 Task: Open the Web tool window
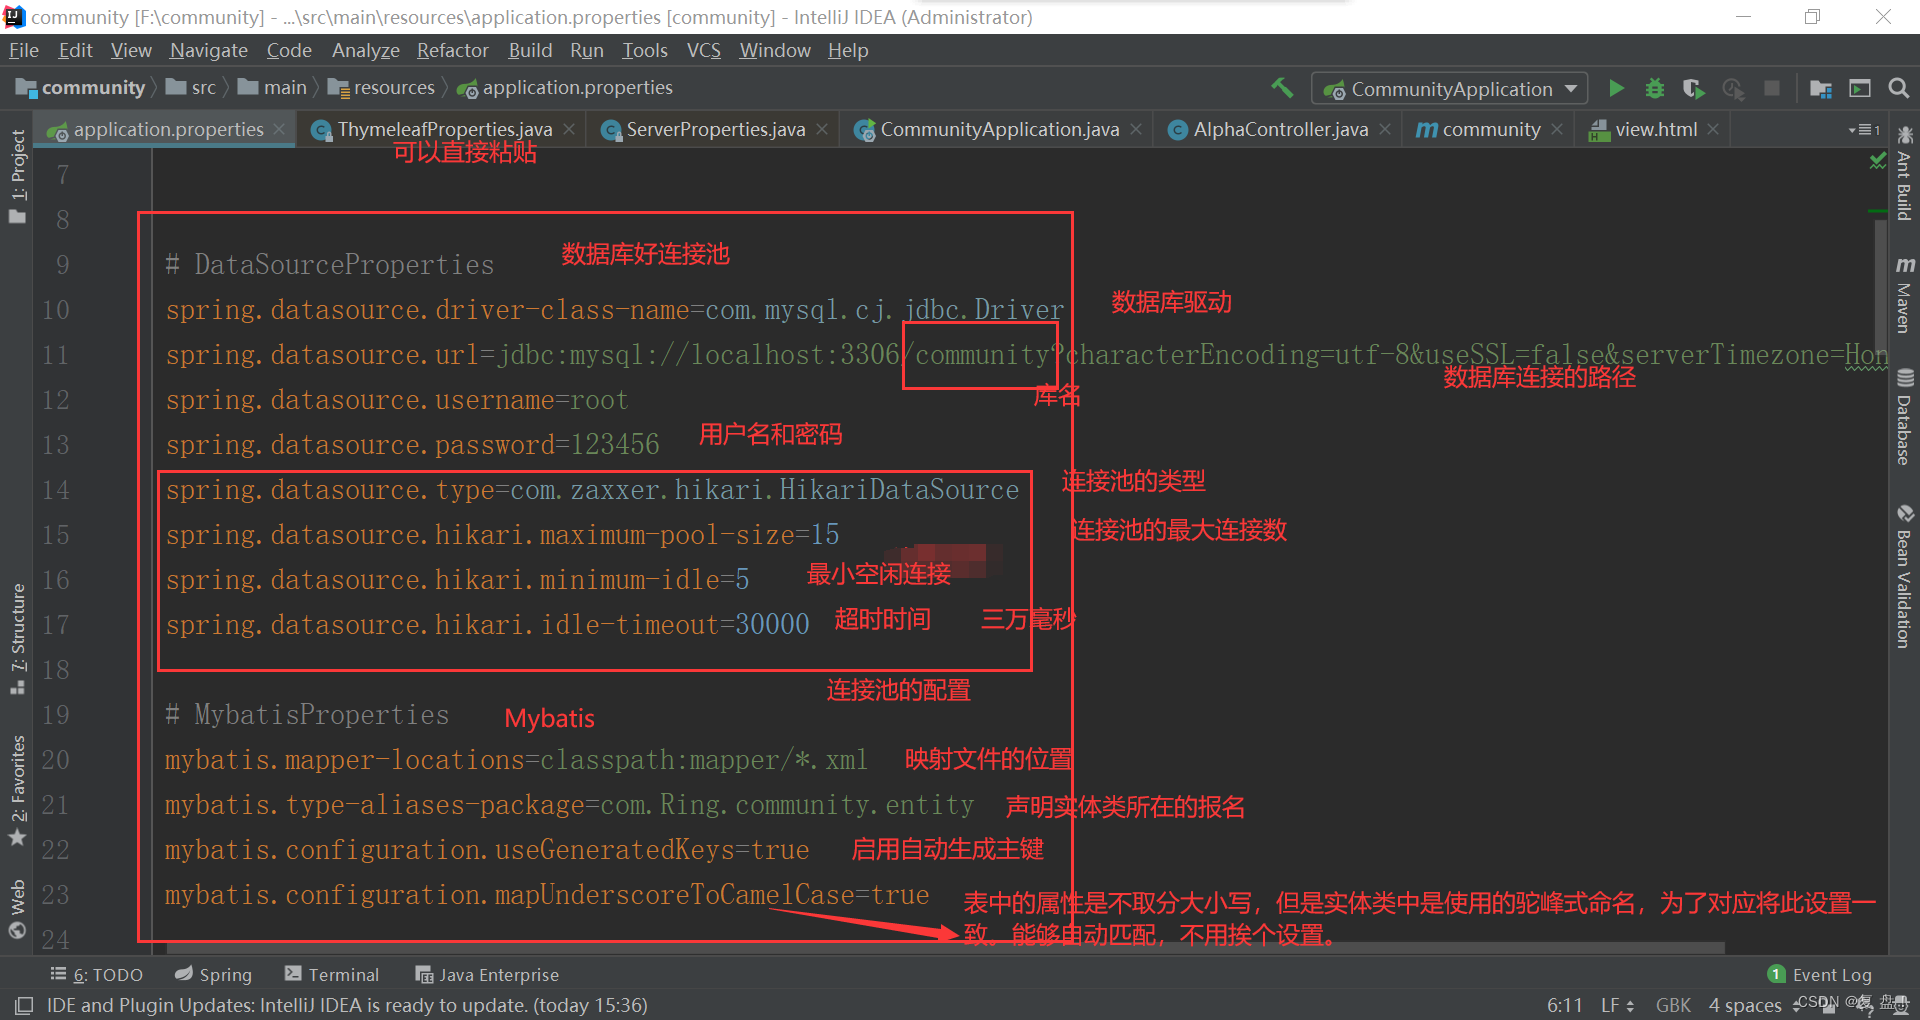pos(17,908)
